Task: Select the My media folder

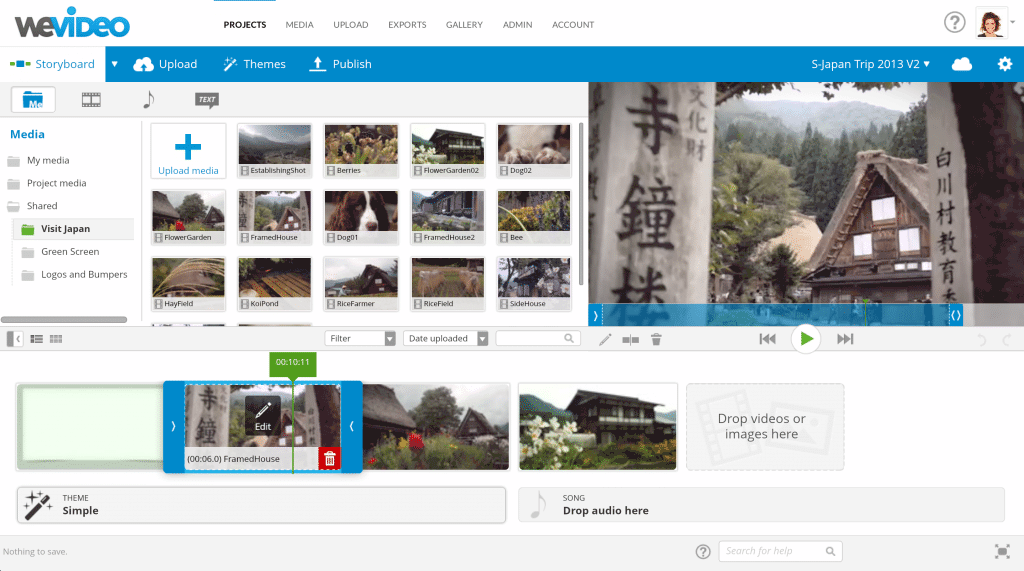Action: click(x=48, y=161)
